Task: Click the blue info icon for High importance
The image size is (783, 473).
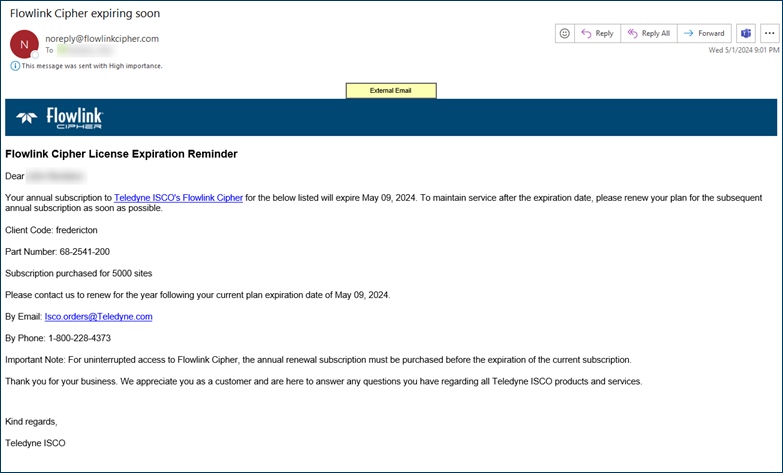Action: (15, 66)
